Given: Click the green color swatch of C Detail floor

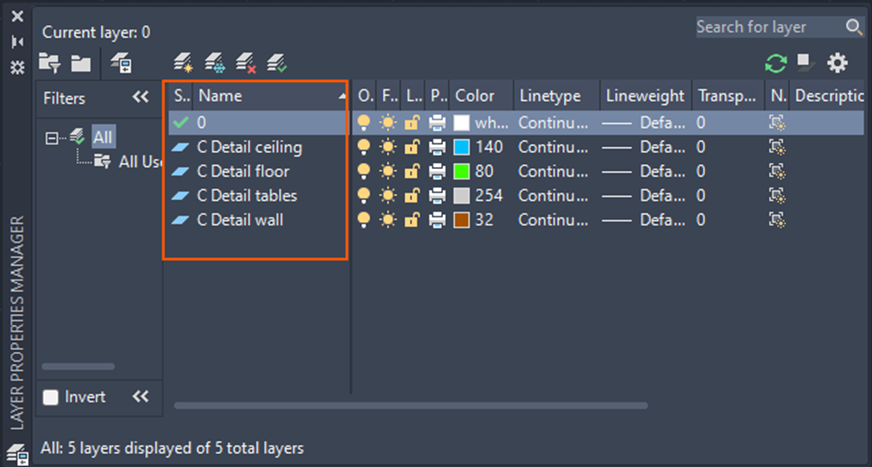Looking at the screenshot, I should click(461, 172).
